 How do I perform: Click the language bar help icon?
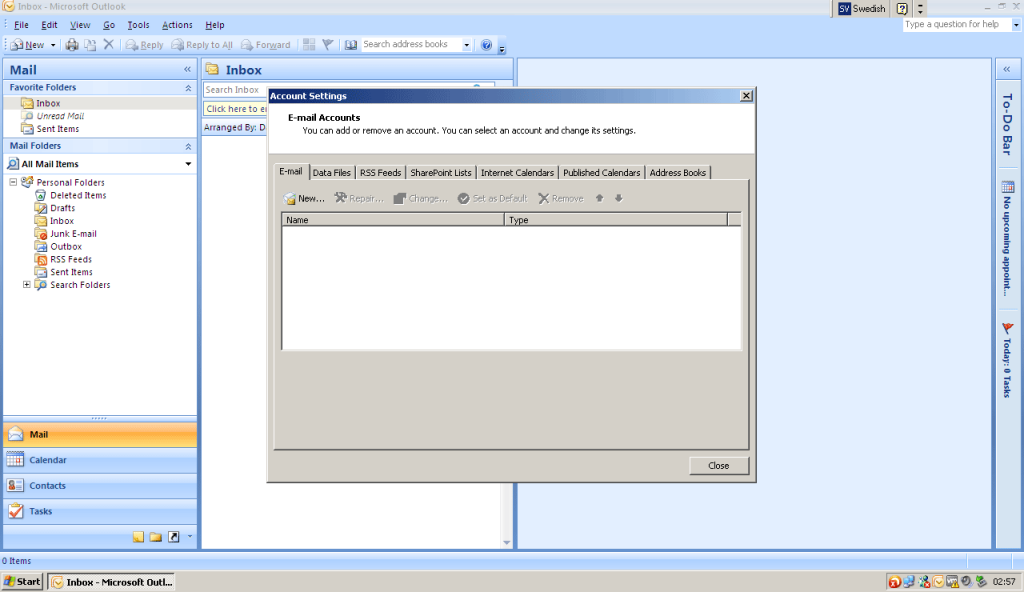pos(902,8)
